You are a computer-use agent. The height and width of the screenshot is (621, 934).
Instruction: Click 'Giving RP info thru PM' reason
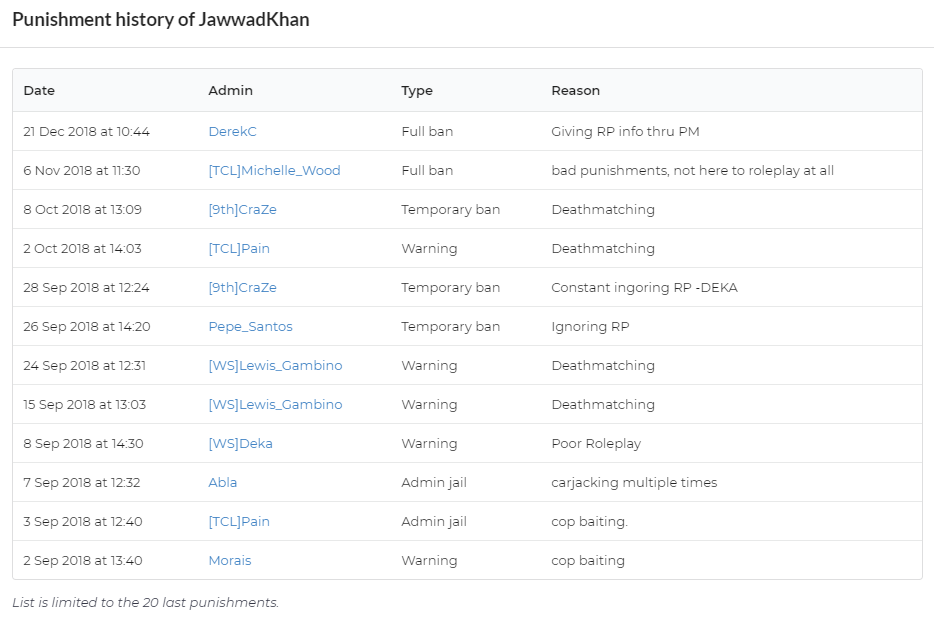[x=625, y=132]
